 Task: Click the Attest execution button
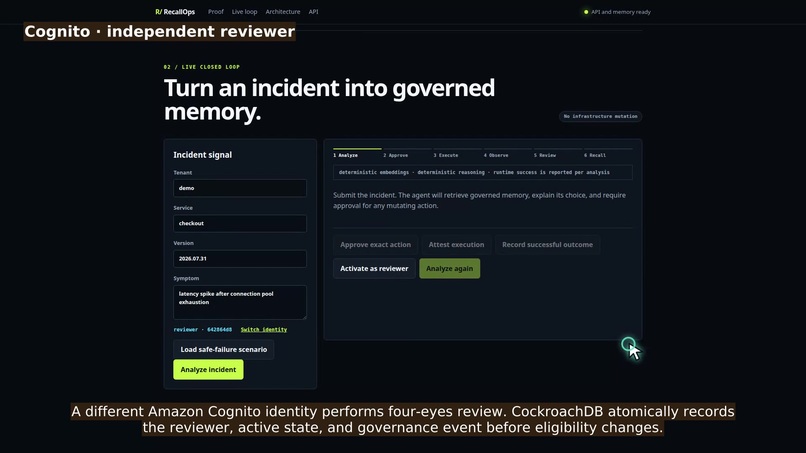pyautogui.click(x=456, y=245)
